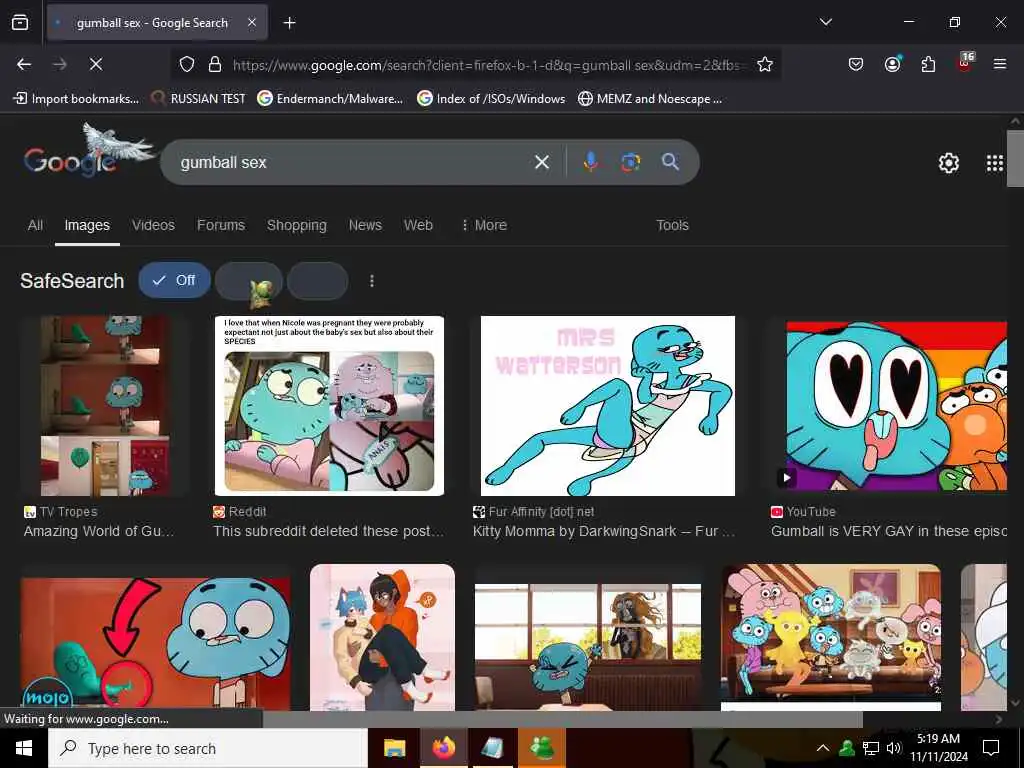The image size is (1024, 768).
Task: Toggle the SafeSearch Off chip
Action: pyautogui.click(x=174, y=280)
